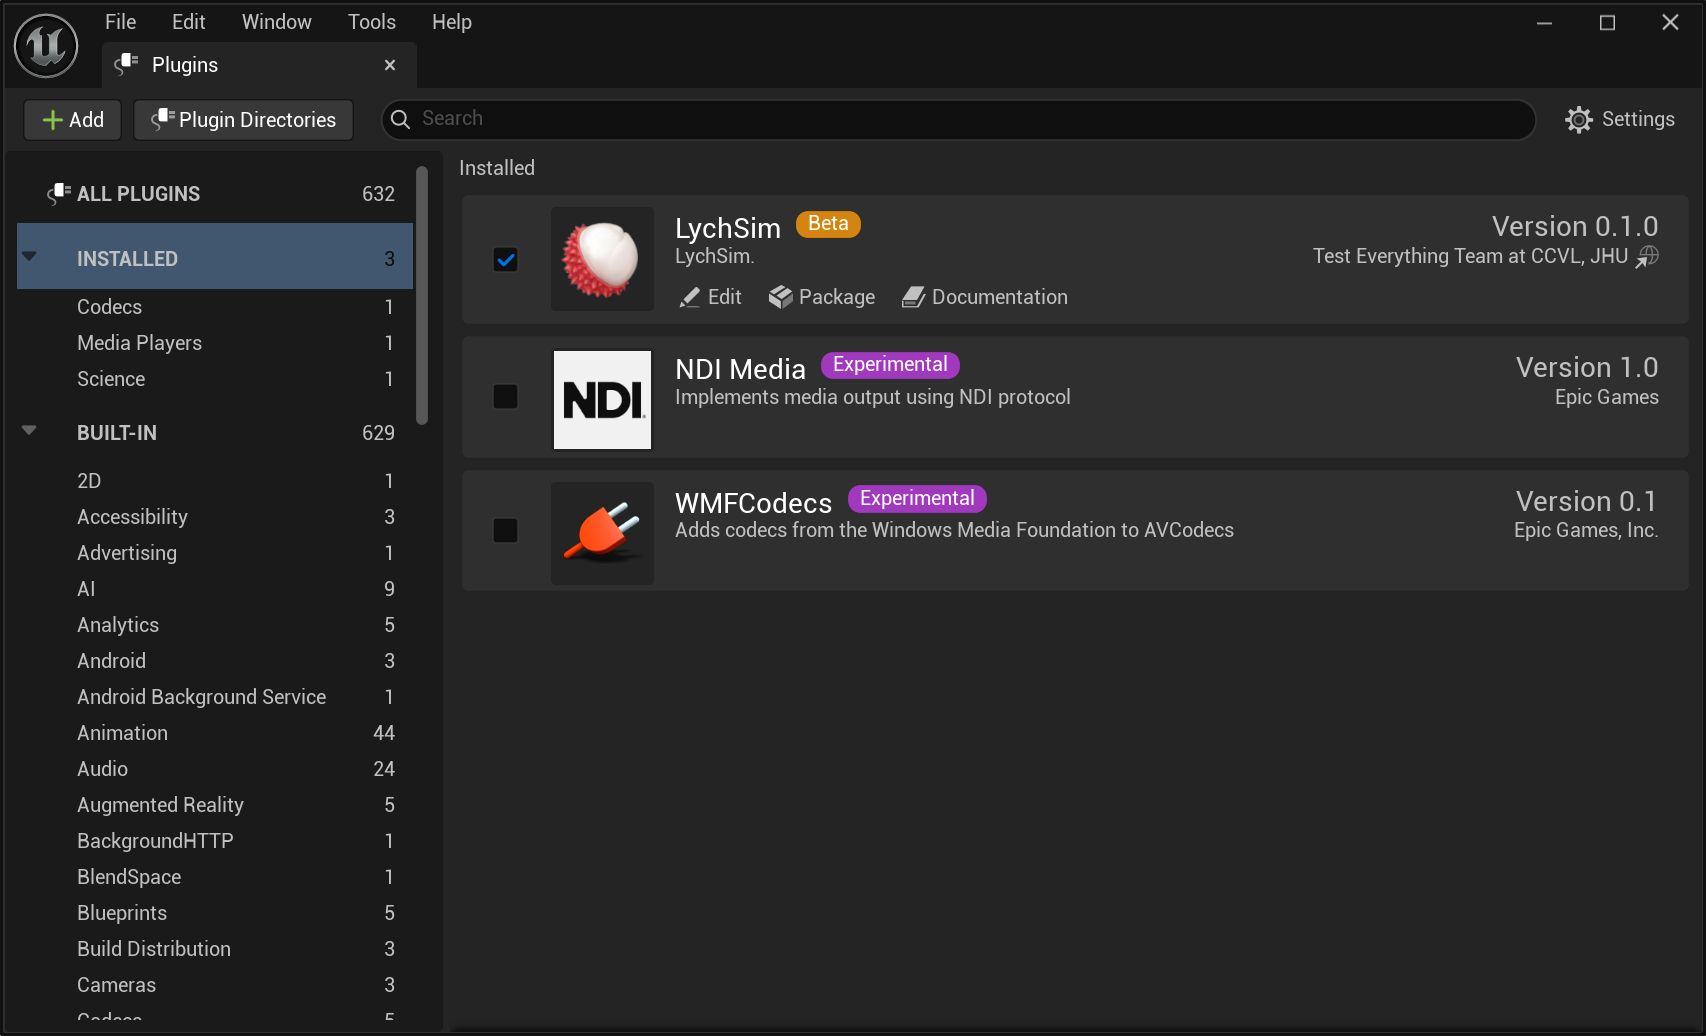Click the green plus icon on Add
Screen dimensions: 1706x1036
coord(53,120)
